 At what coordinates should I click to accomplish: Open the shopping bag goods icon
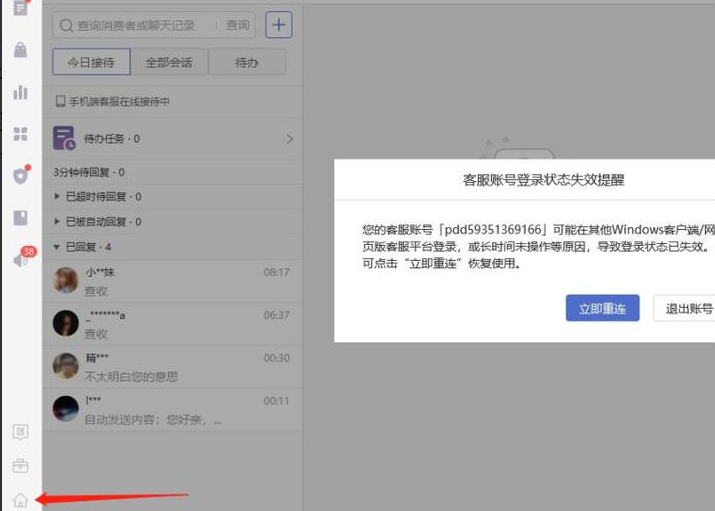(x=21, y=50)
